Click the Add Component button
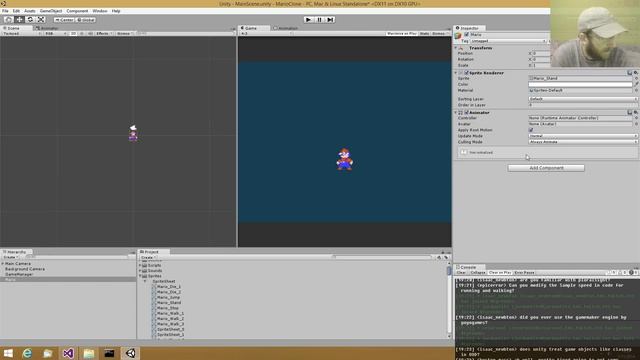The height and width of the screenshot is (360, 640). tap(546, 168)
